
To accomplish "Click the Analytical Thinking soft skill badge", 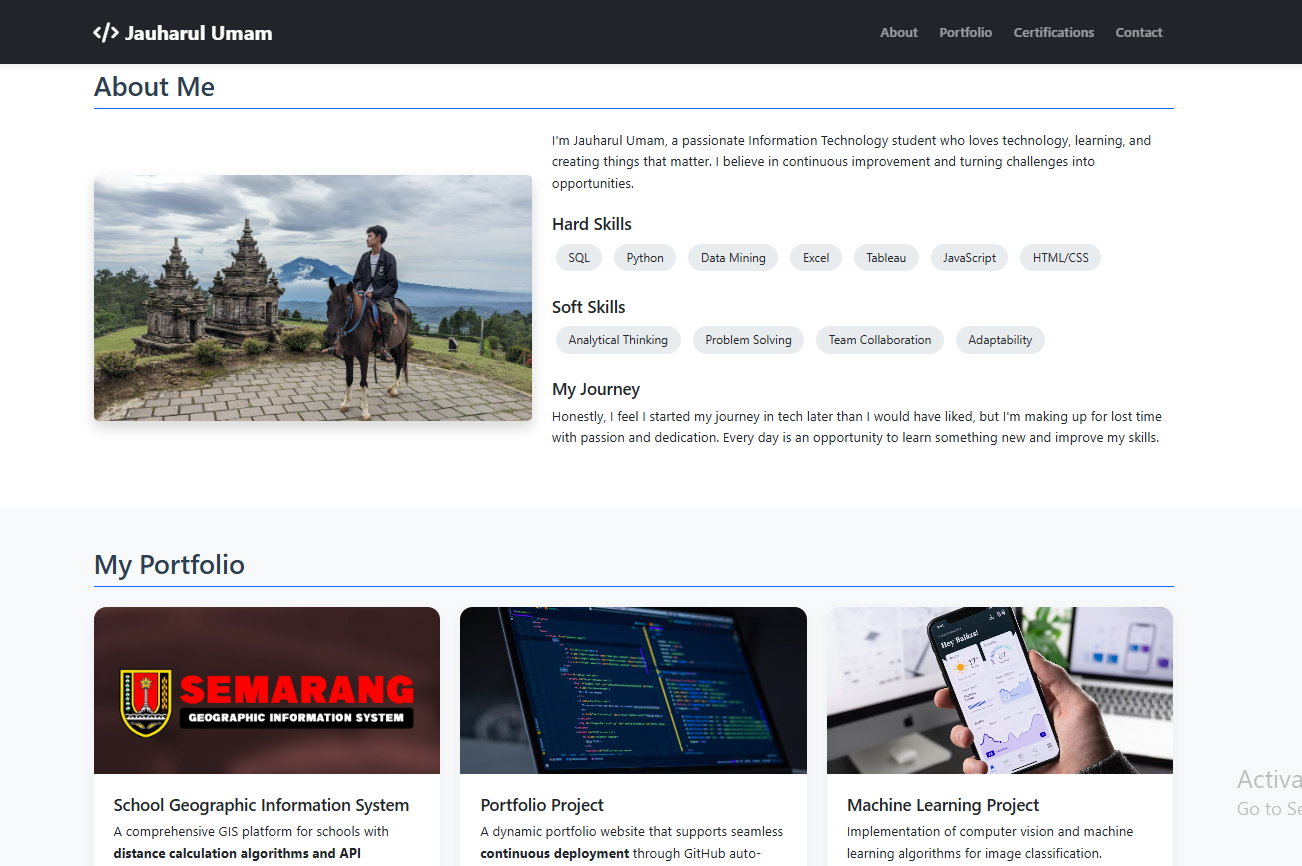I will pos(618,340).
